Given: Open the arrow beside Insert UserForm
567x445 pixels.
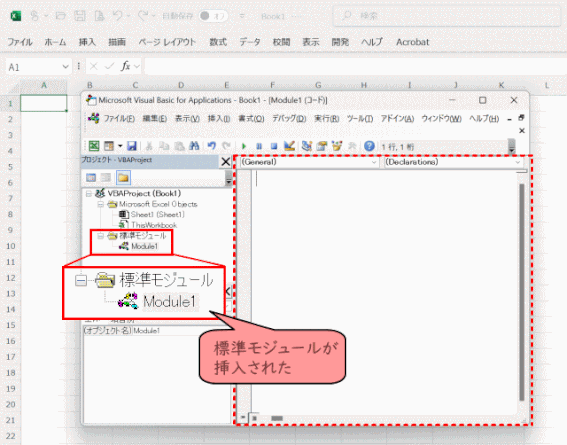Looking at the screenshot, I should pyautogui.click(x=120, y=146).
